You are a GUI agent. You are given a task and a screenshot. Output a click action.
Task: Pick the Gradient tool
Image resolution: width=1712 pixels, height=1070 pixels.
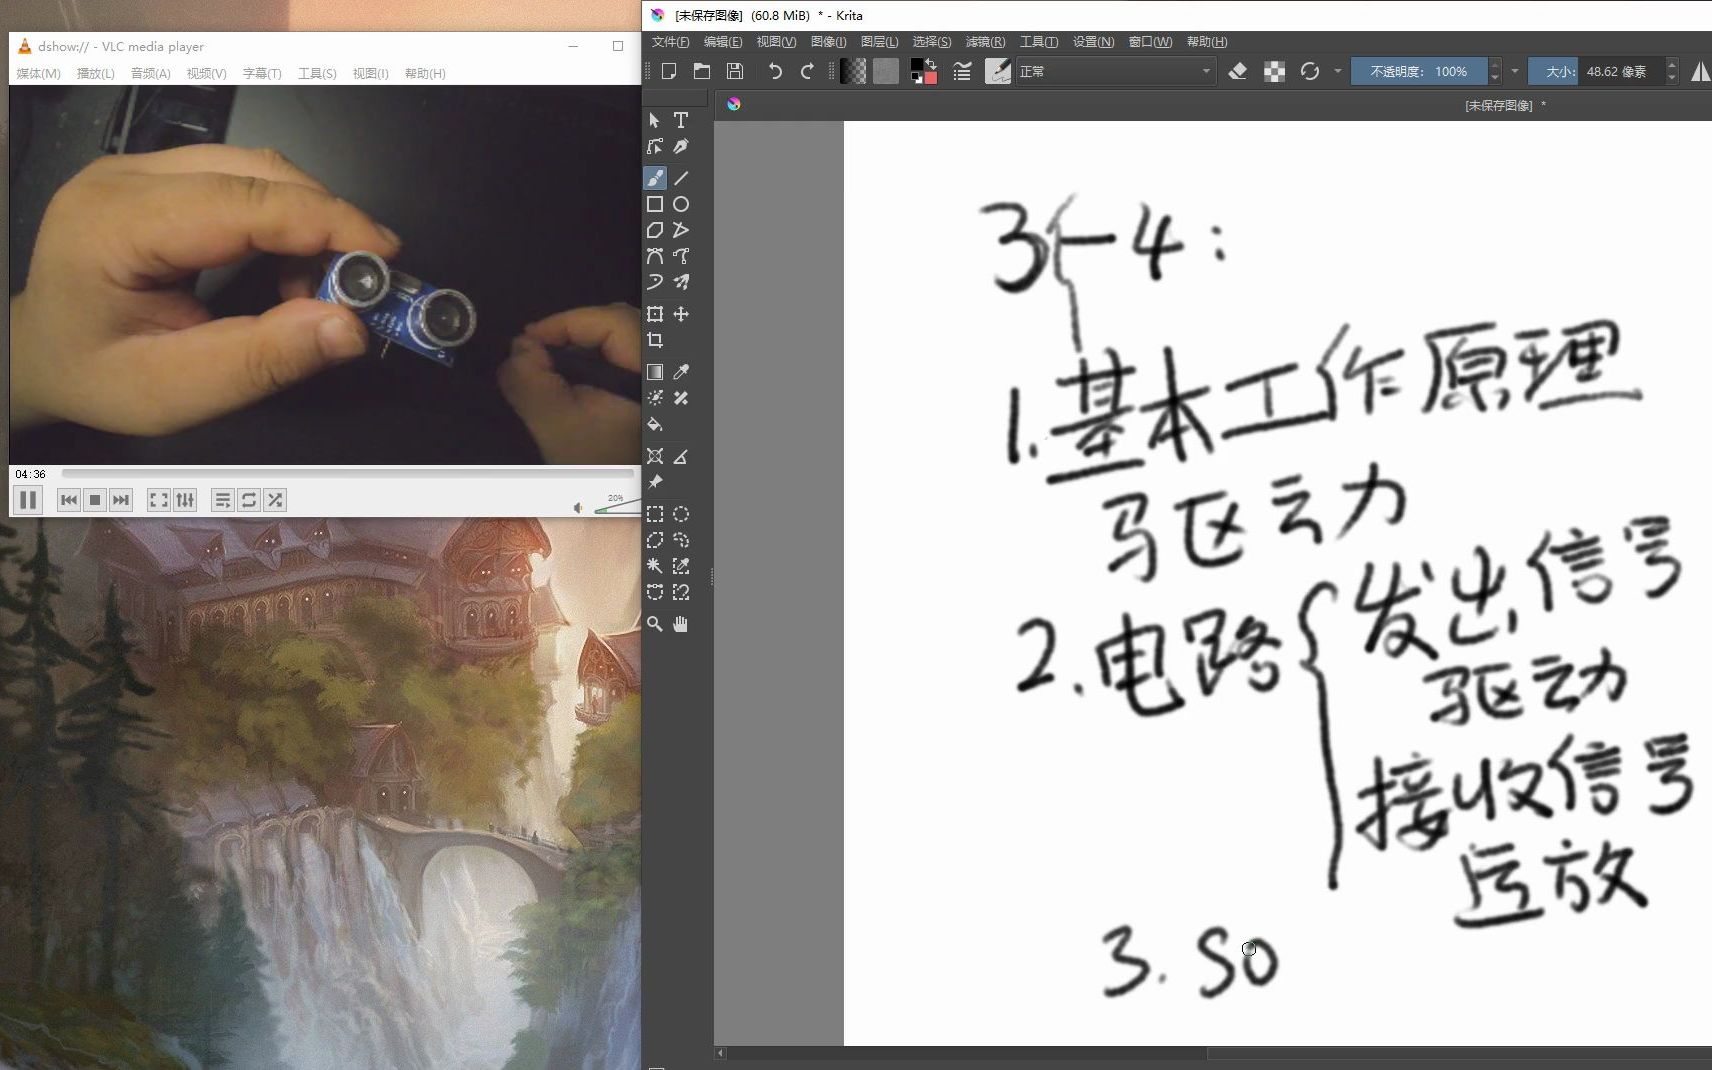(x=655, y=371)
